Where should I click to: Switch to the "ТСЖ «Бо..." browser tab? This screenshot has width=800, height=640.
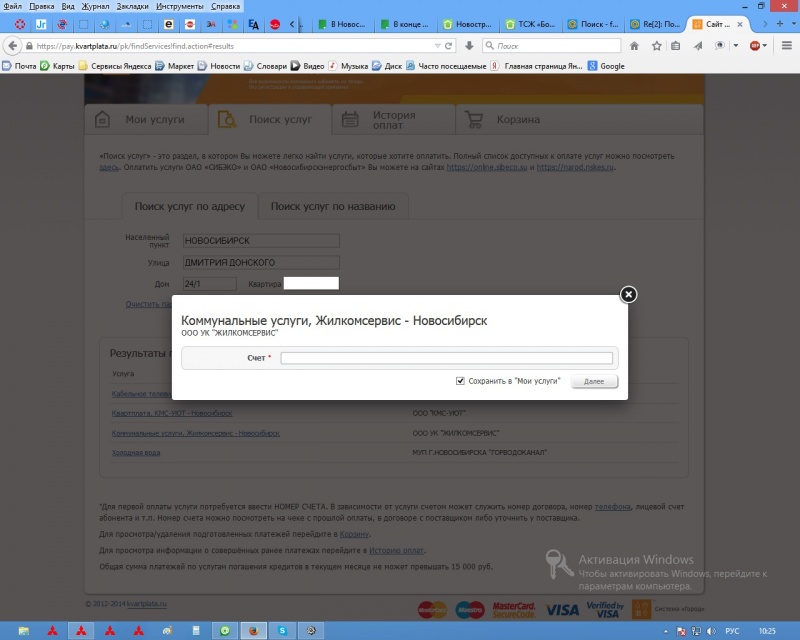(531, 24)
